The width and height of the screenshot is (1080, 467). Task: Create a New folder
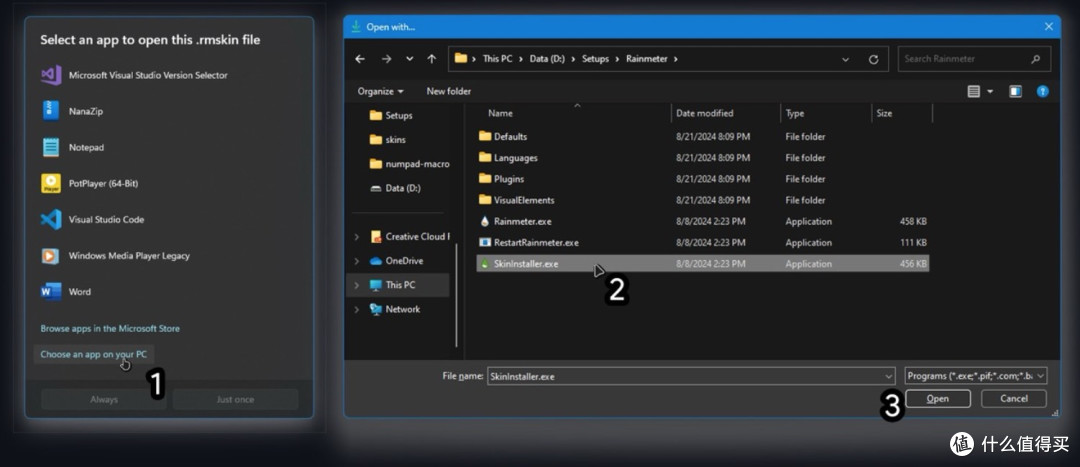[448, 92]
